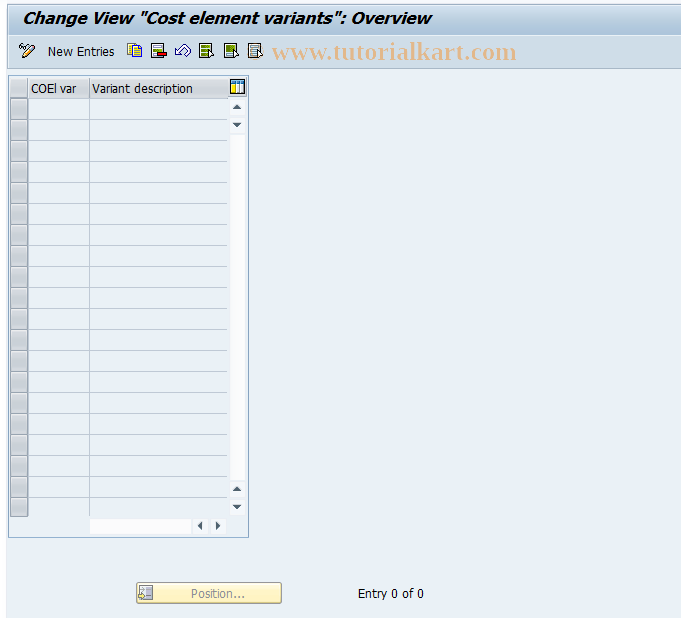Click the Delete entry icon
681x618 pixels.
point(159,51)
